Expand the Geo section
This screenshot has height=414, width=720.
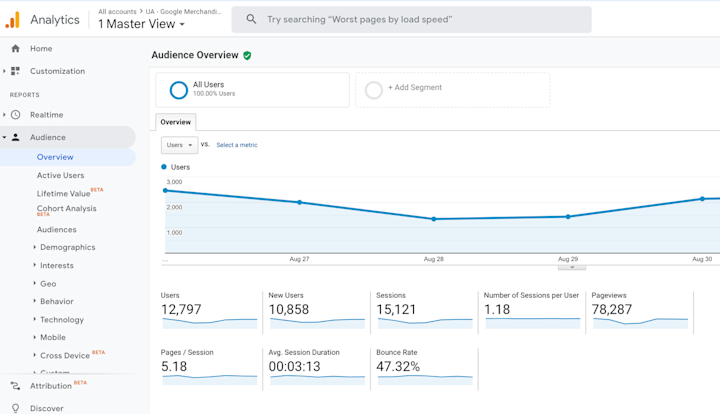coord(47,283)
